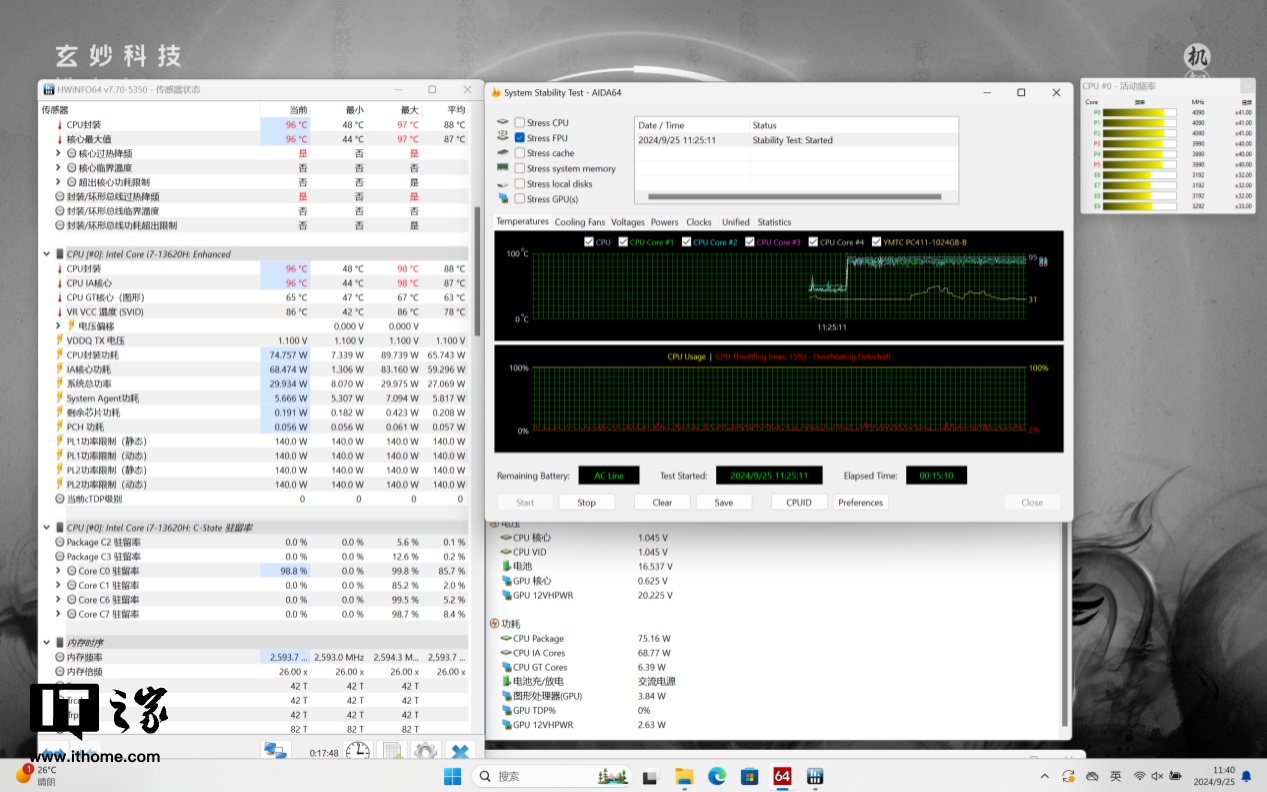
Task: Collapse CPU [#0] i7-13620H Enhanced section
Action: pos(47,254)
